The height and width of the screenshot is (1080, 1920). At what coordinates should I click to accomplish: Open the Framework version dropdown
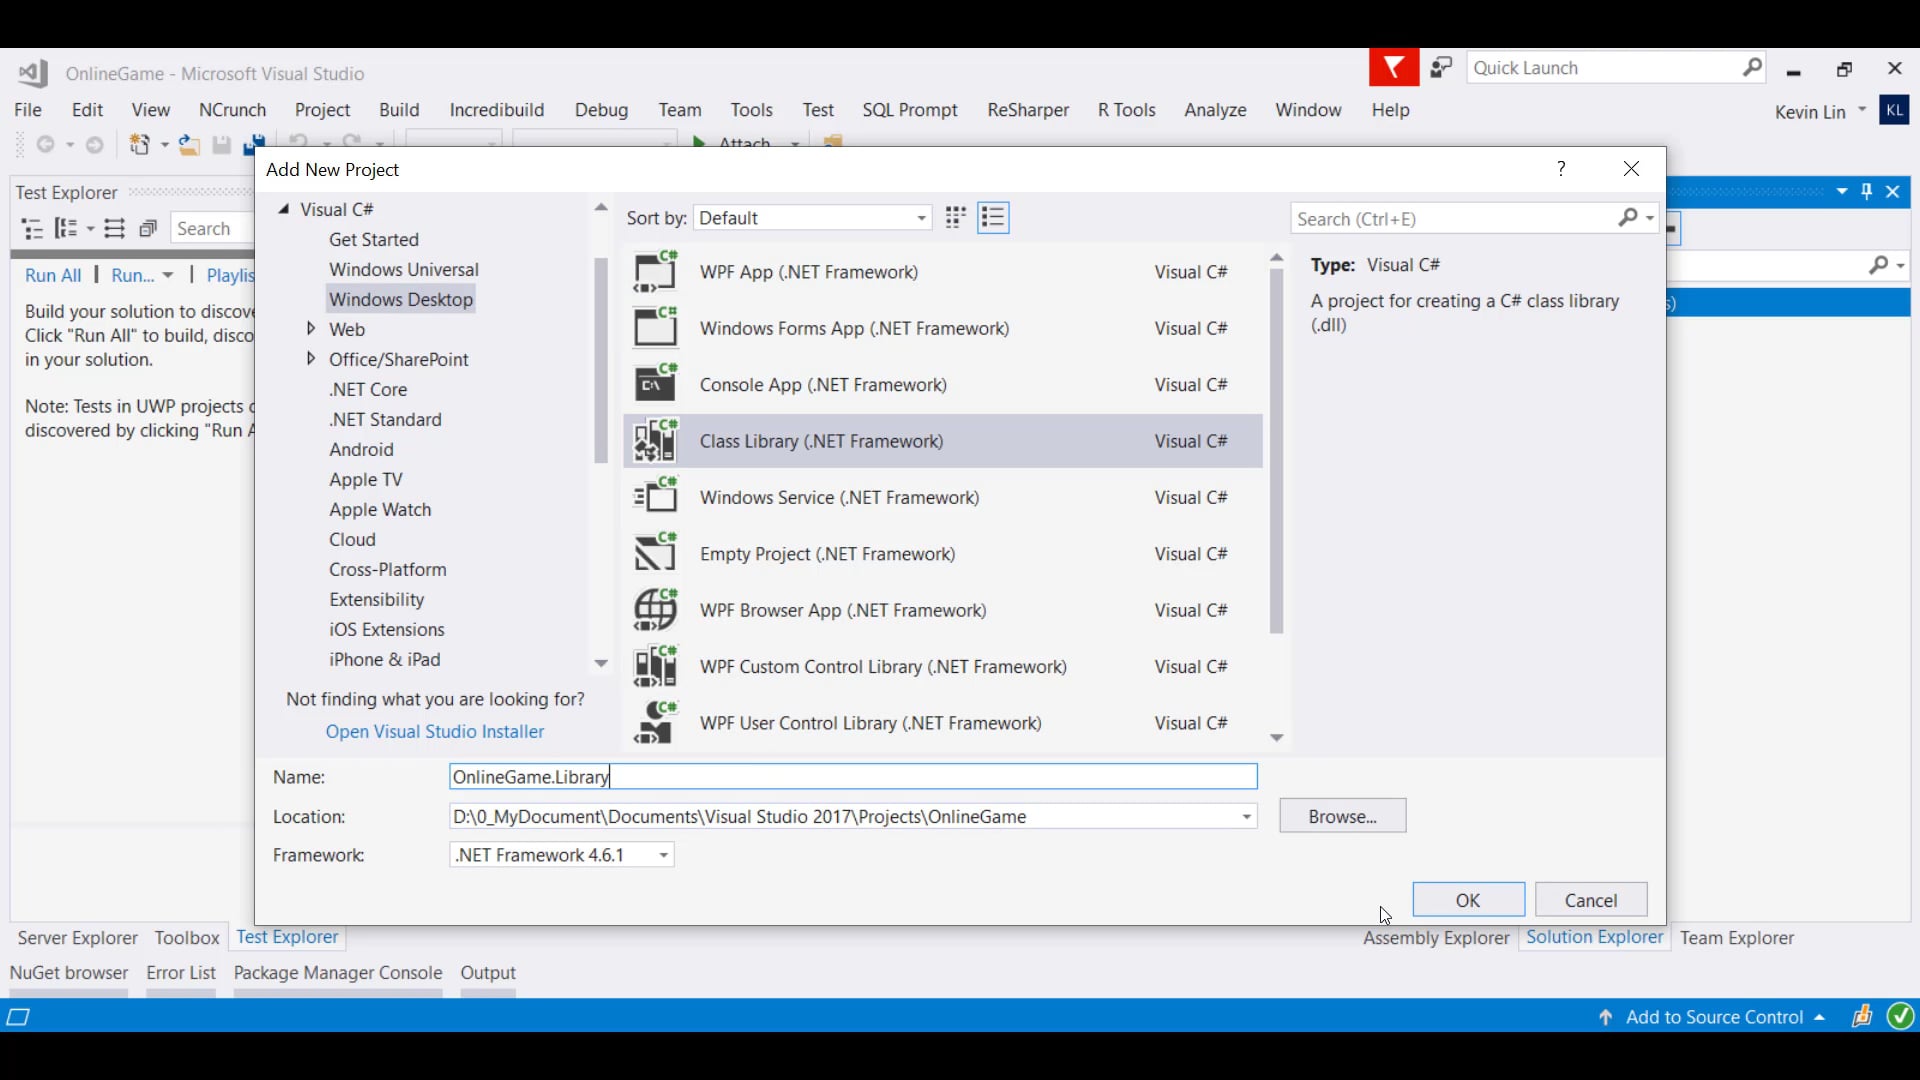(663, 855)
